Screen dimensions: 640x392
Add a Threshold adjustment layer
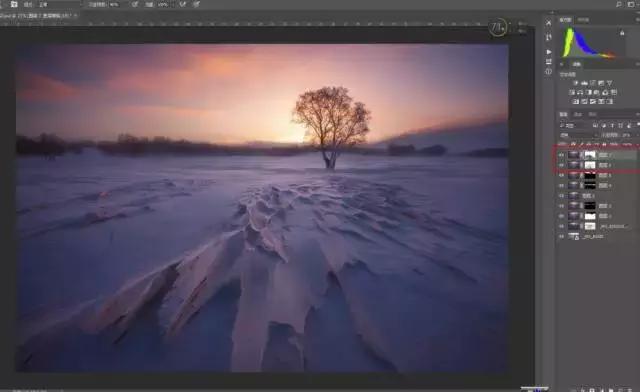pyautogui.click(x=593, y=102)
